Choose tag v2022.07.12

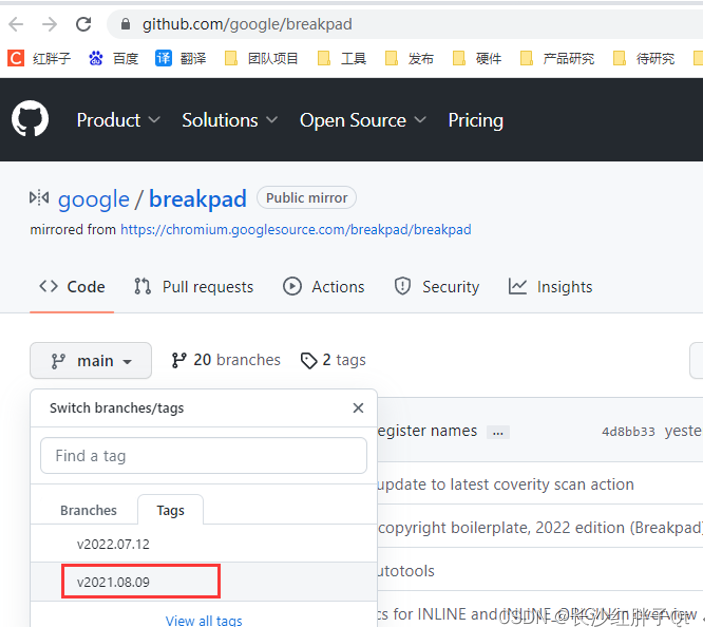click(204, 544)
